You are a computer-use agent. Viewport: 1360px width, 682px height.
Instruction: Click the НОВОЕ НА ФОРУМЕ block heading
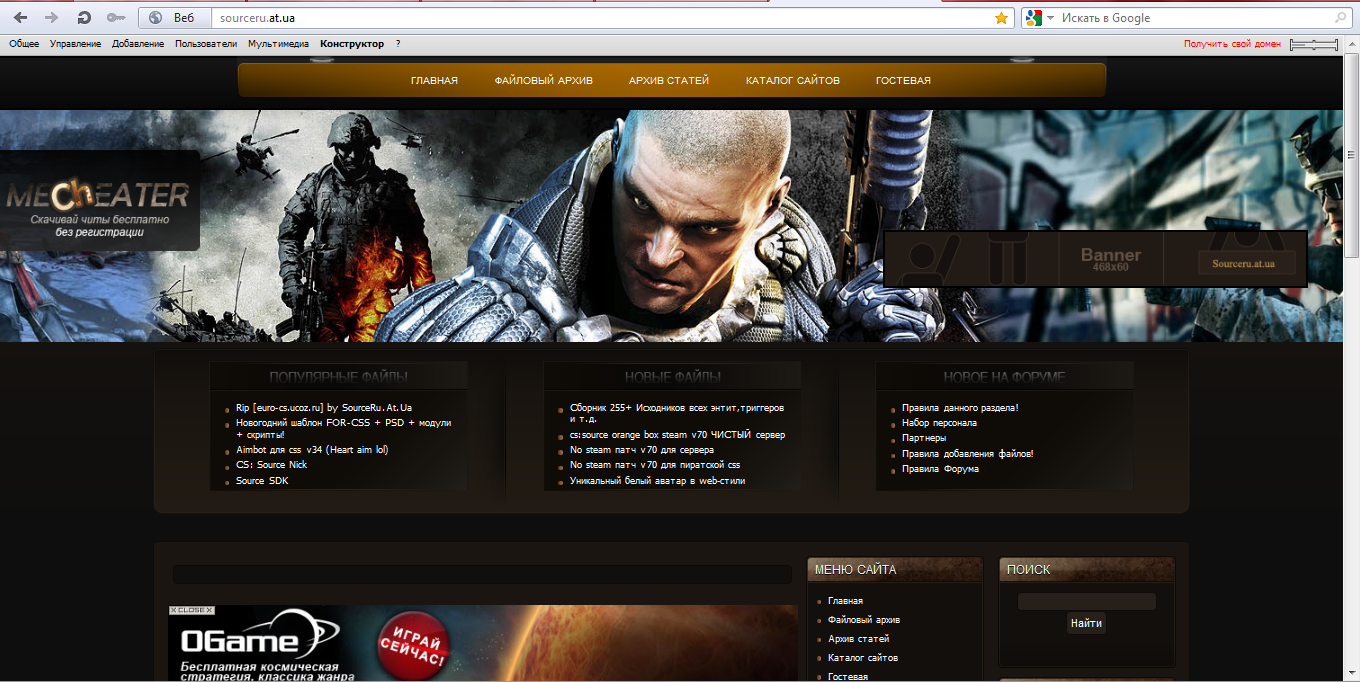[1004, 377]
